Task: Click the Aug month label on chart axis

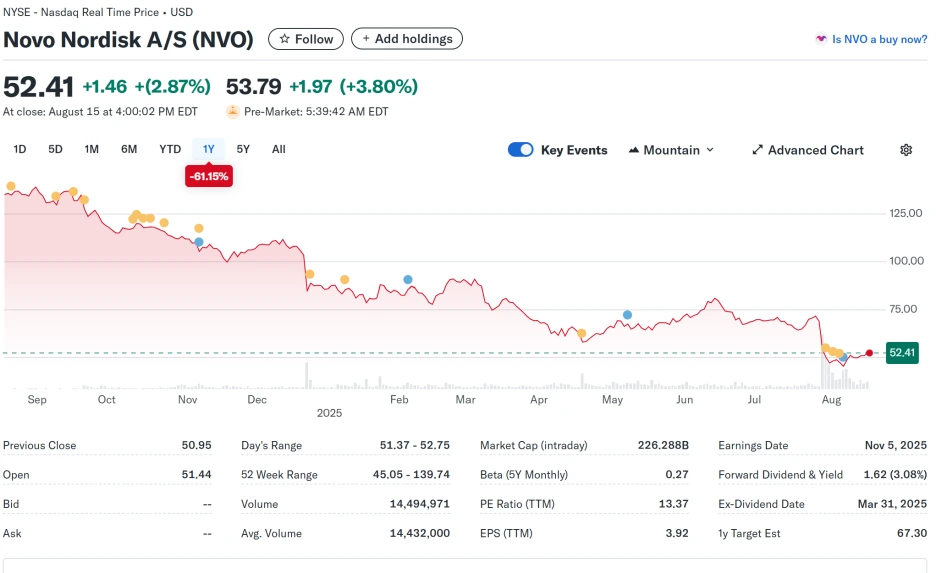Action: pos(831,399)
